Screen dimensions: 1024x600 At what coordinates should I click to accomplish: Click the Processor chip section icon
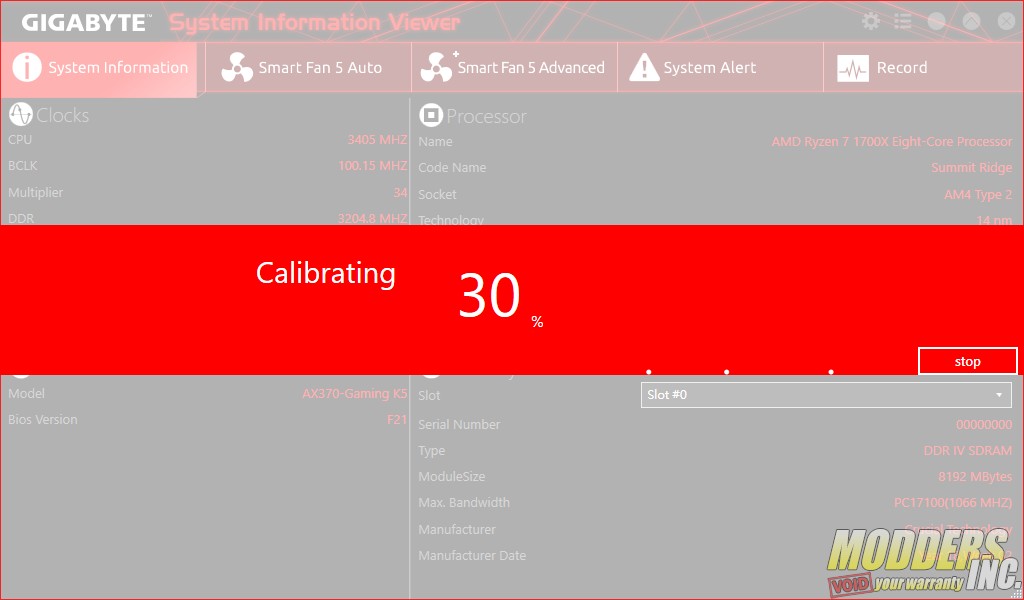[430, 116]
